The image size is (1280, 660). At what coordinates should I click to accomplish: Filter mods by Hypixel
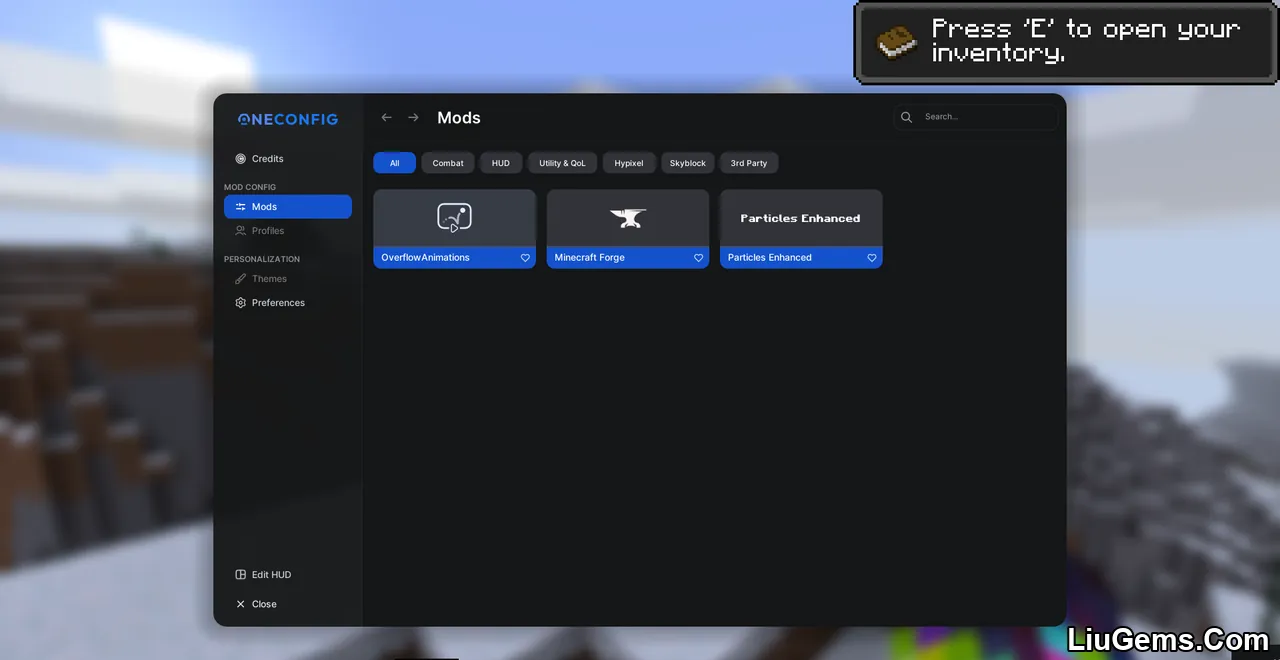tap(629, 163)
